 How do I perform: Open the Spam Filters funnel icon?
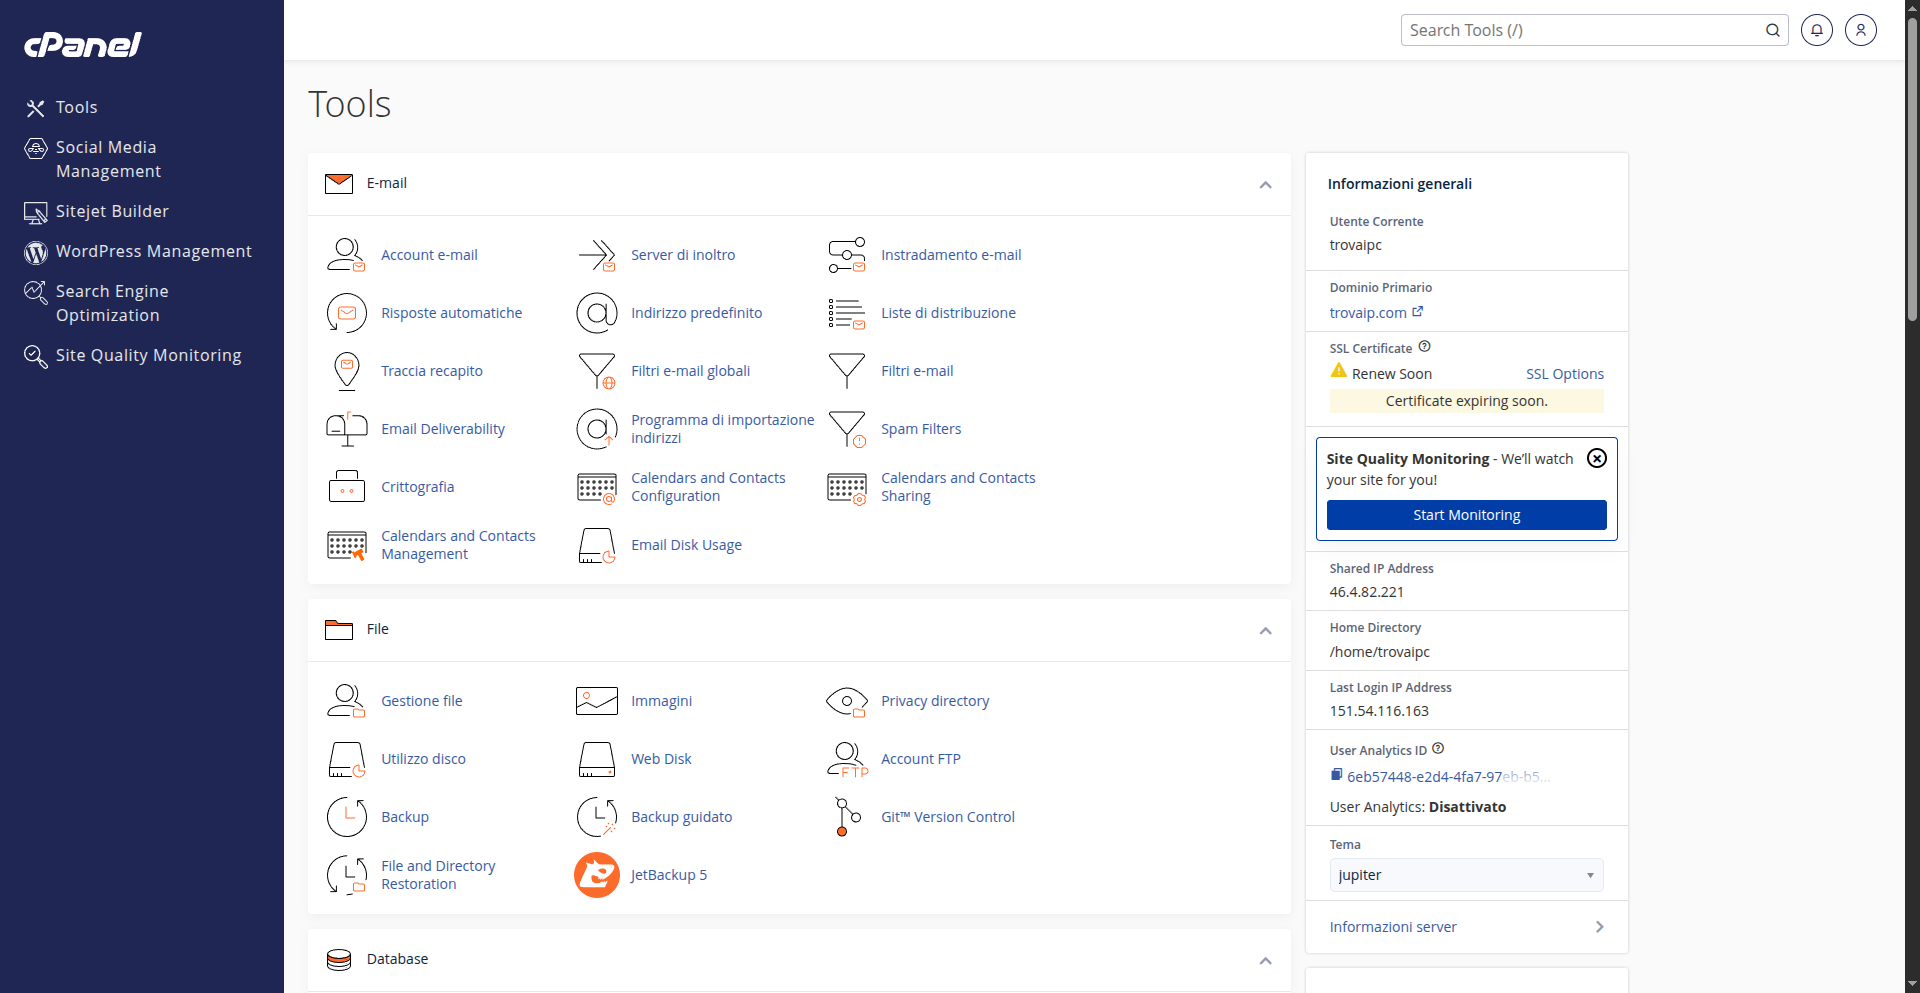846,429
